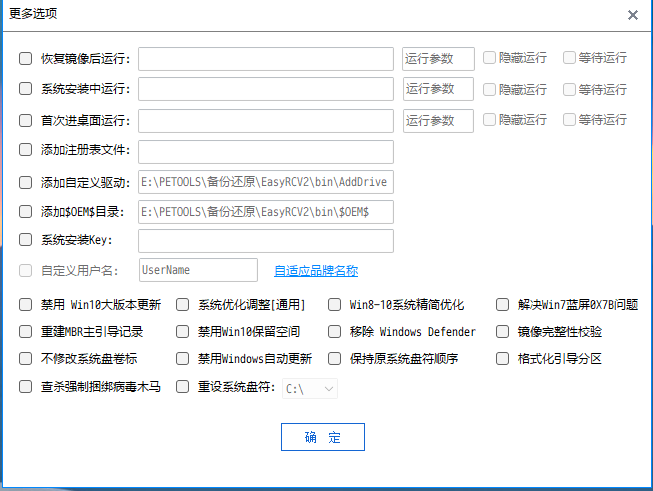The height and width of the screenshot is (491, 653).
Task: Focus the 首次进桌面运行 path field
Action: (x=266, y=121)
